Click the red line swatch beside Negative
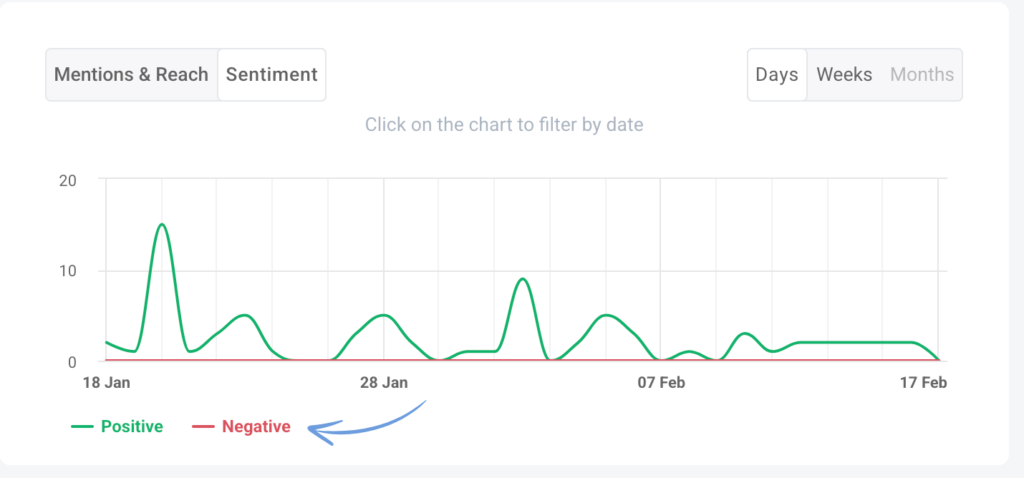Screen dimensions: 1024x478 (x=203, y=427)
